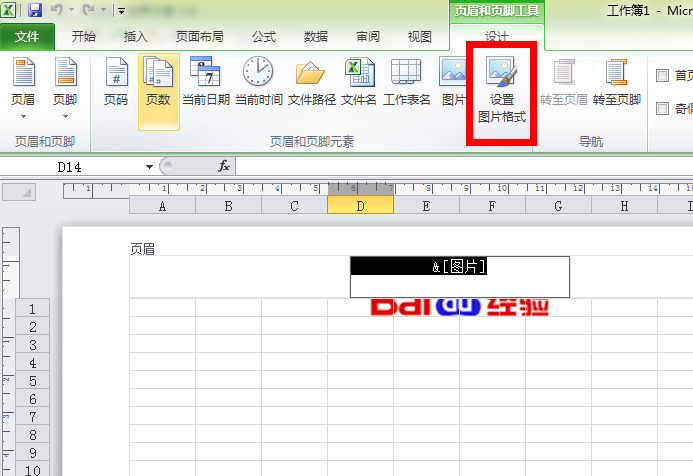The height and width of the screenshot is (476, 693).
Task: Toggle the 奇偶 different odd-even checkbox
Action: point(662,108)
